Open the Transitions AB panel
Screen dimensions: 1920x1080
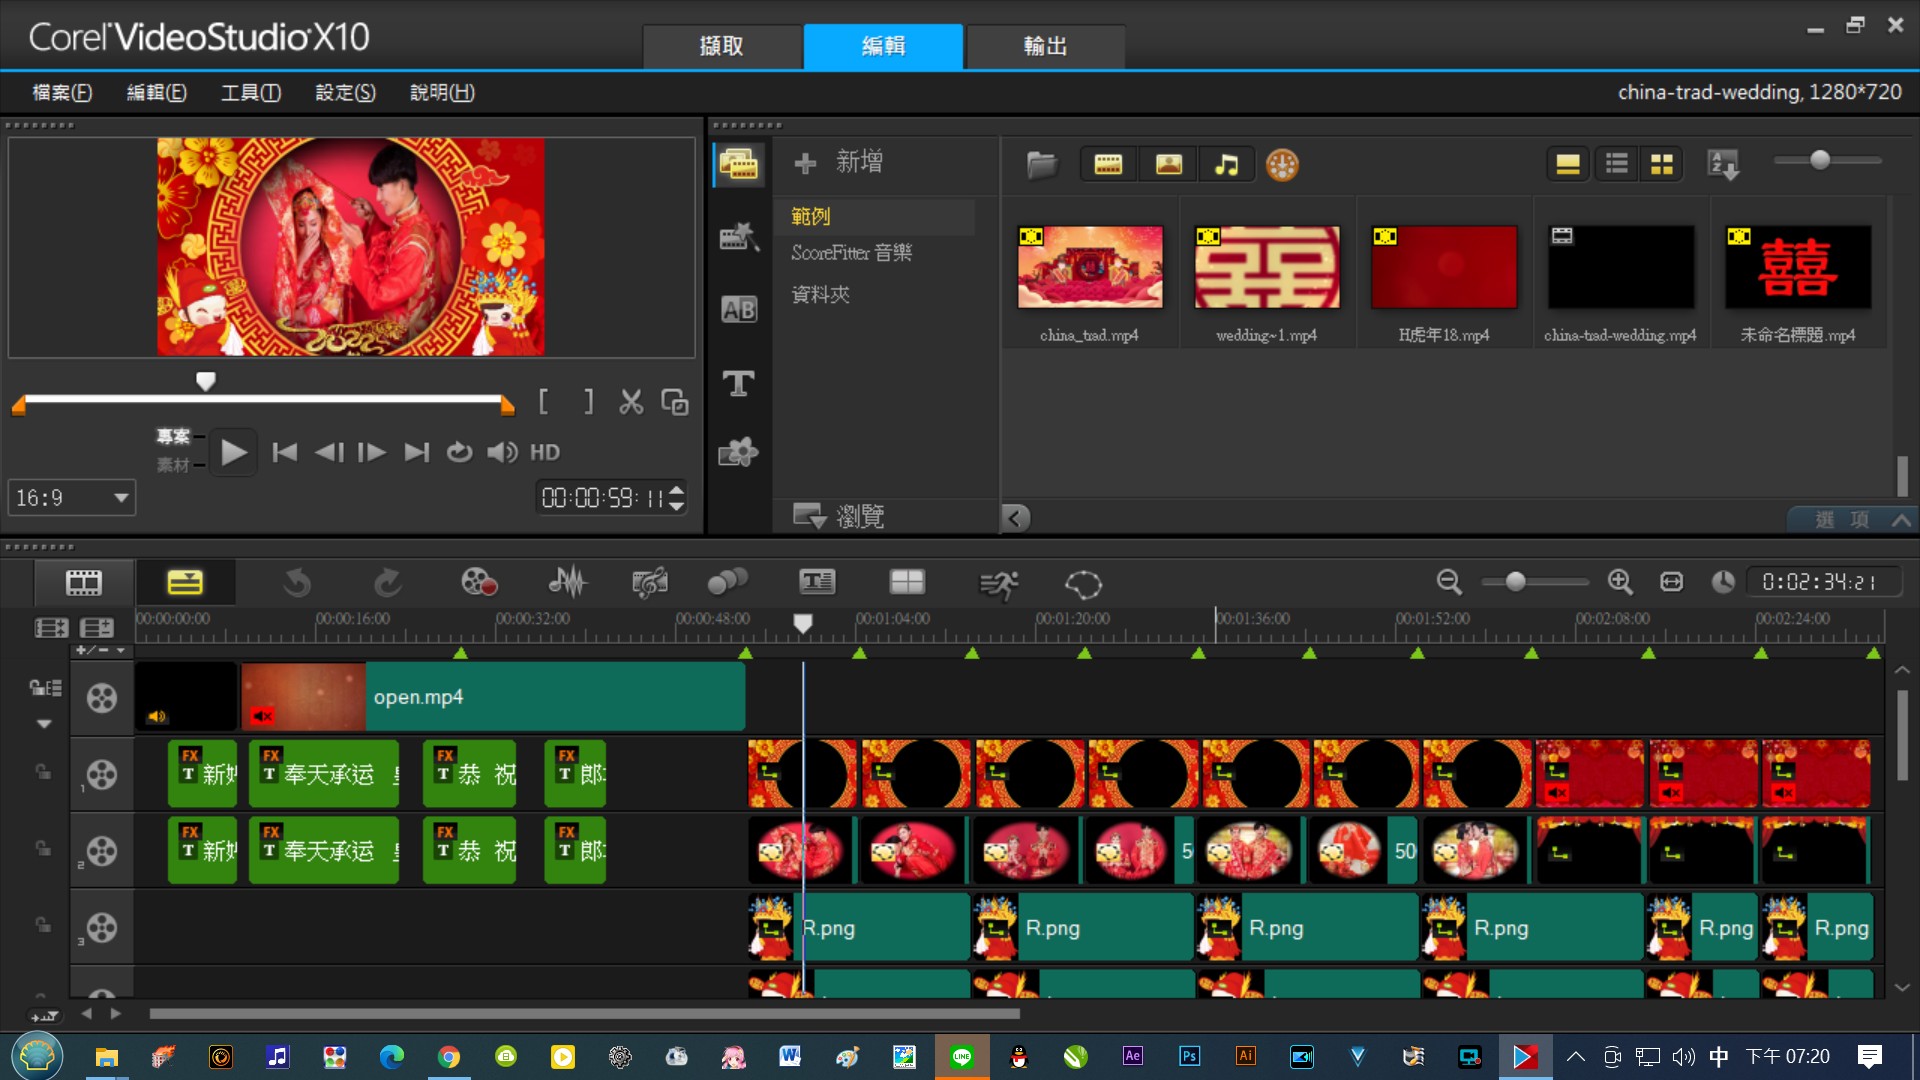[x=739, y=309]
